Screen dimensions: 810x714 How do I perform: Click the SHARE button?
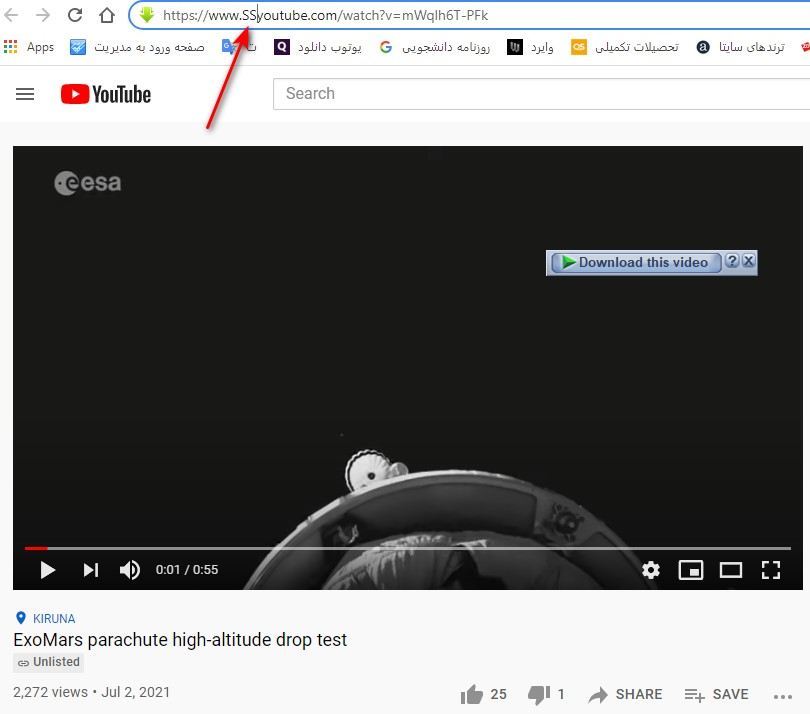pyautogui.click(x=625, y=694)
